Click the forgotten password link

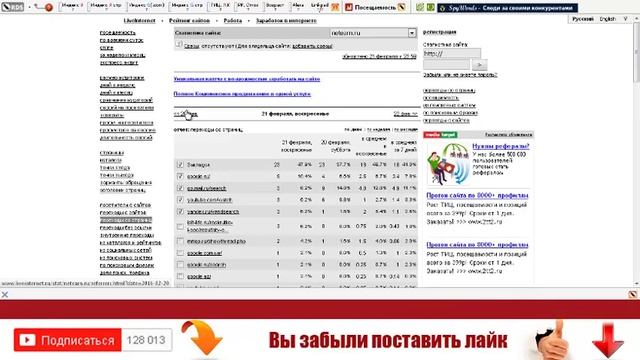[460, 75]
